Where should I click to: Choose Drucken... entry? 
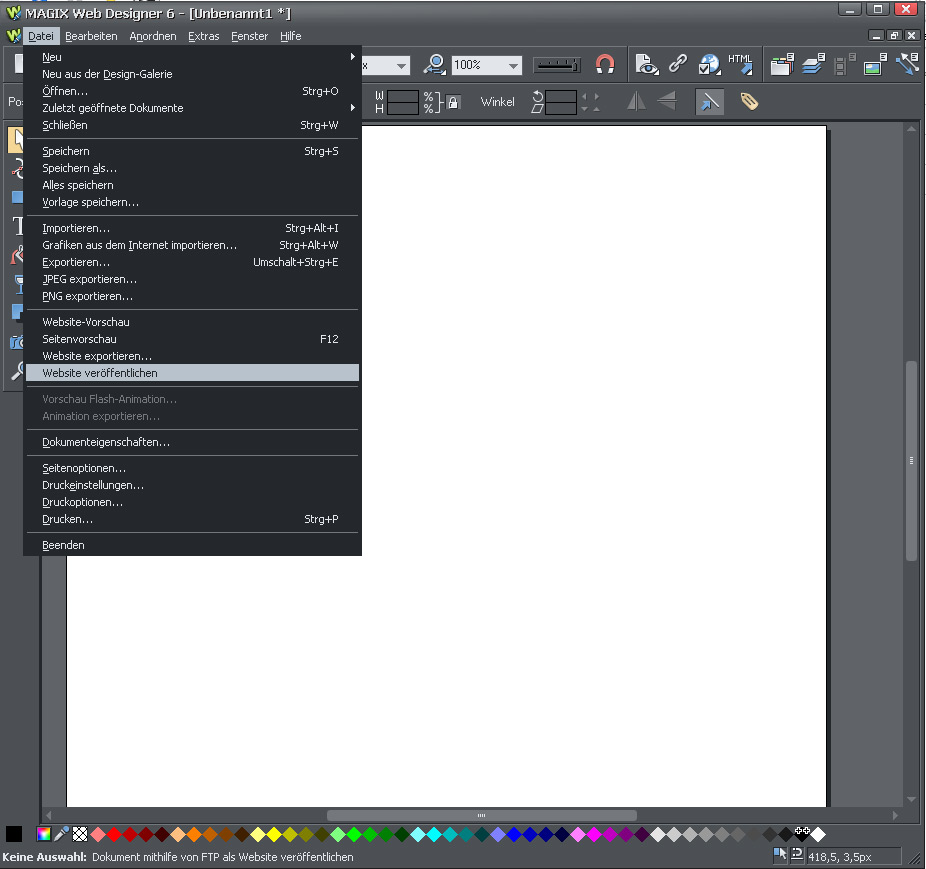(193, 519)
